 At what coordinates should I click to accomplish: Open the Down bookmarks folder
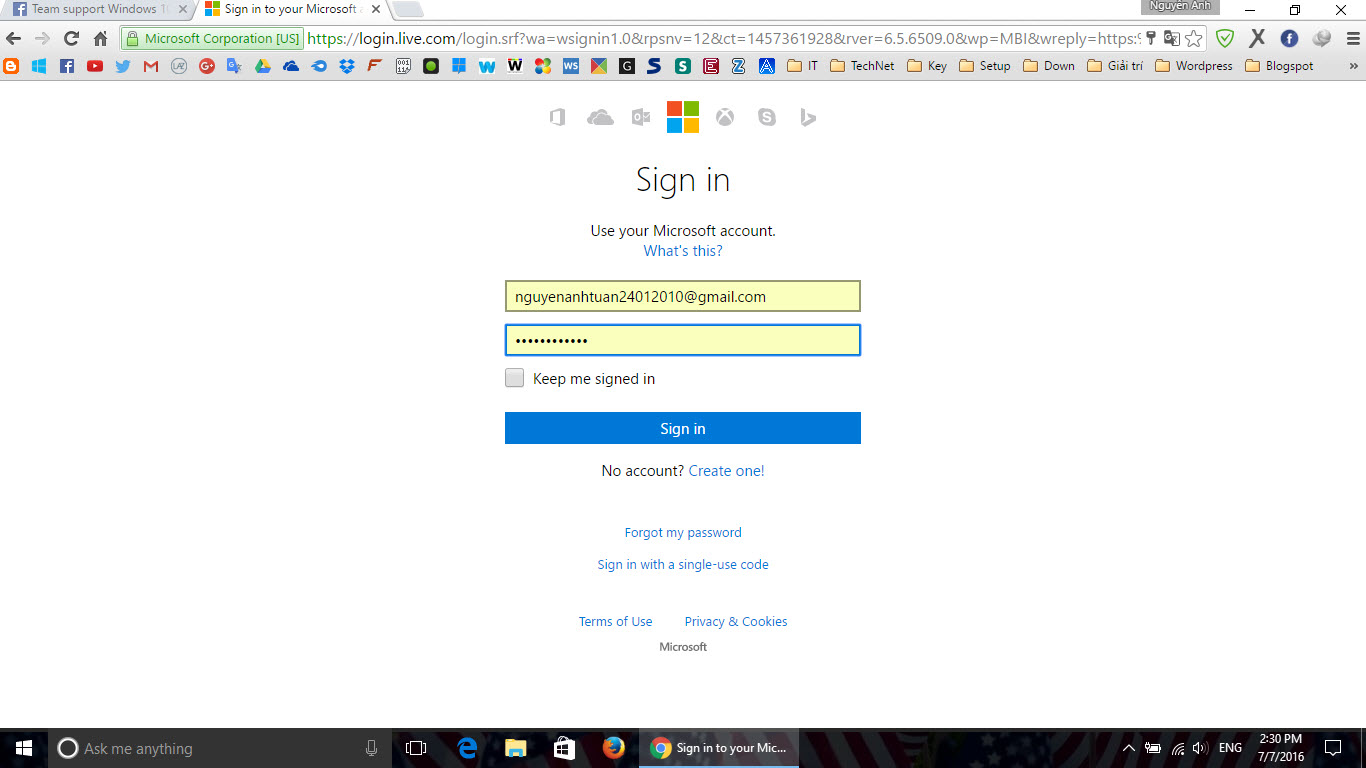1049,66
